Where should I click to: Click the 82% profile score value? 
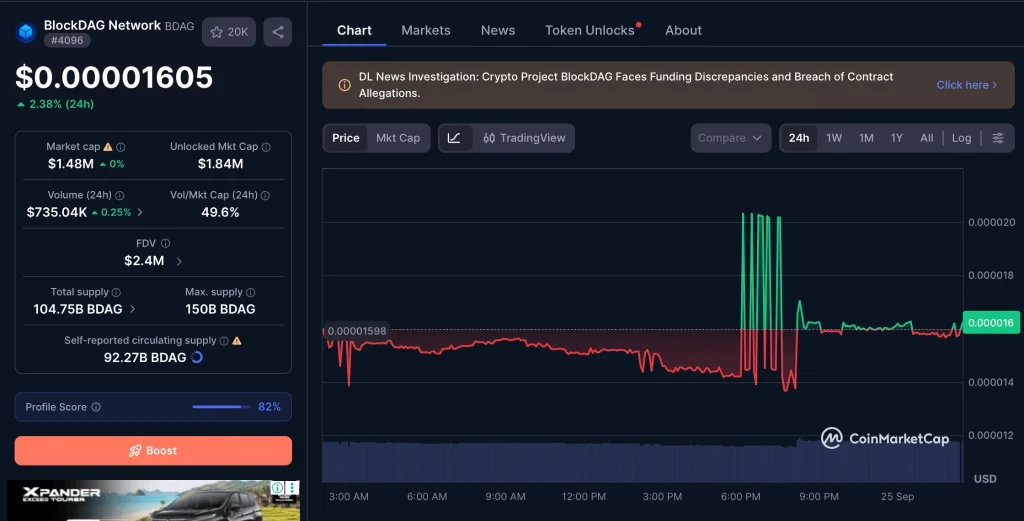click(269, 407)
